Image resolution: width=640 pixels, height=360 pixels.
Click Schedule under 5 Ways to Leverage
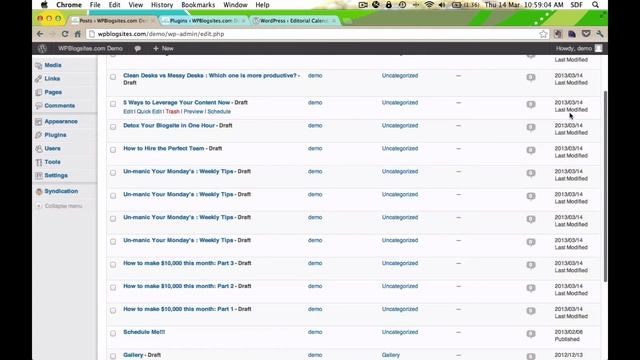click(x=219, y=111)
